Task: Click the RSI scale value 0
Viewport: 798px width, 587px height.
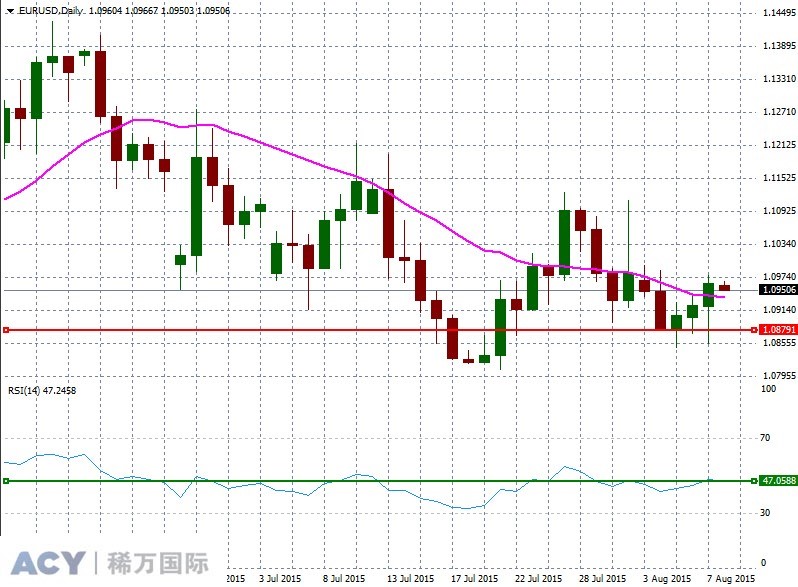Action: tap(763, 563)
